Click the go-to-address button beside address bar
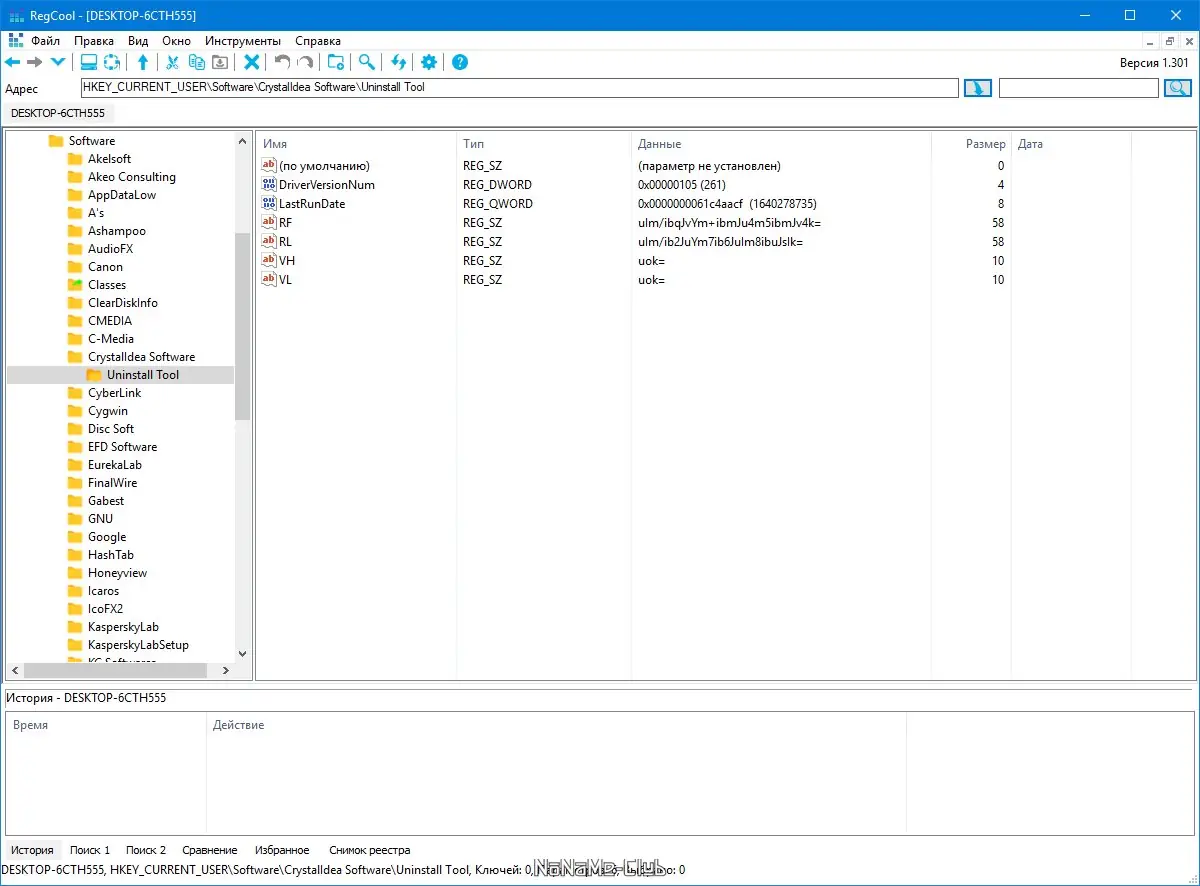 [x=977, y=88]
